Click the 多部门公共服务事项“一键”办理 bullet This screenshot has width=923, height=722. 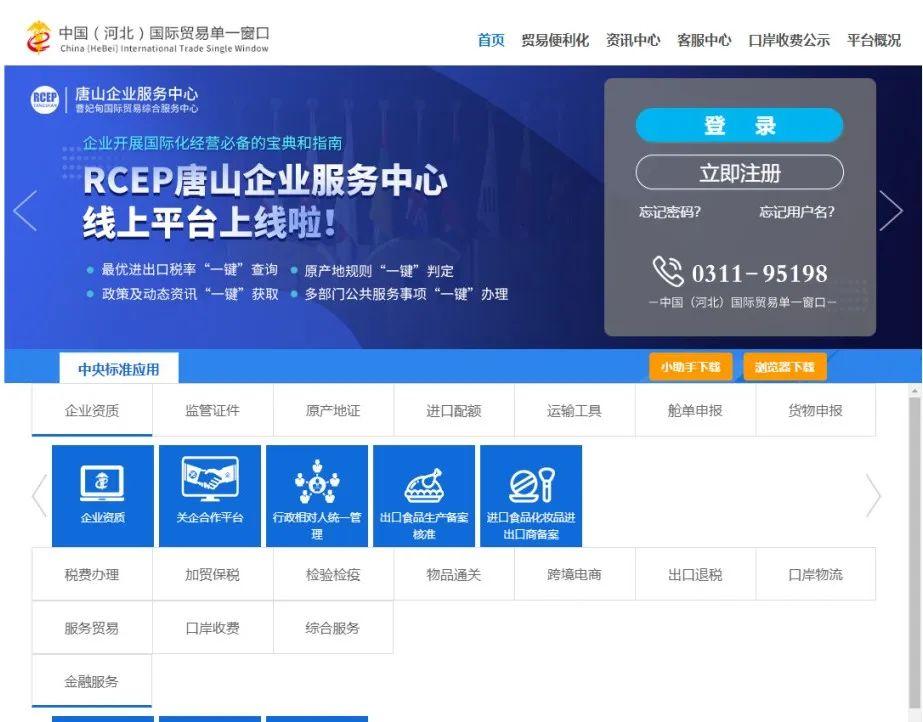(406, 294)
